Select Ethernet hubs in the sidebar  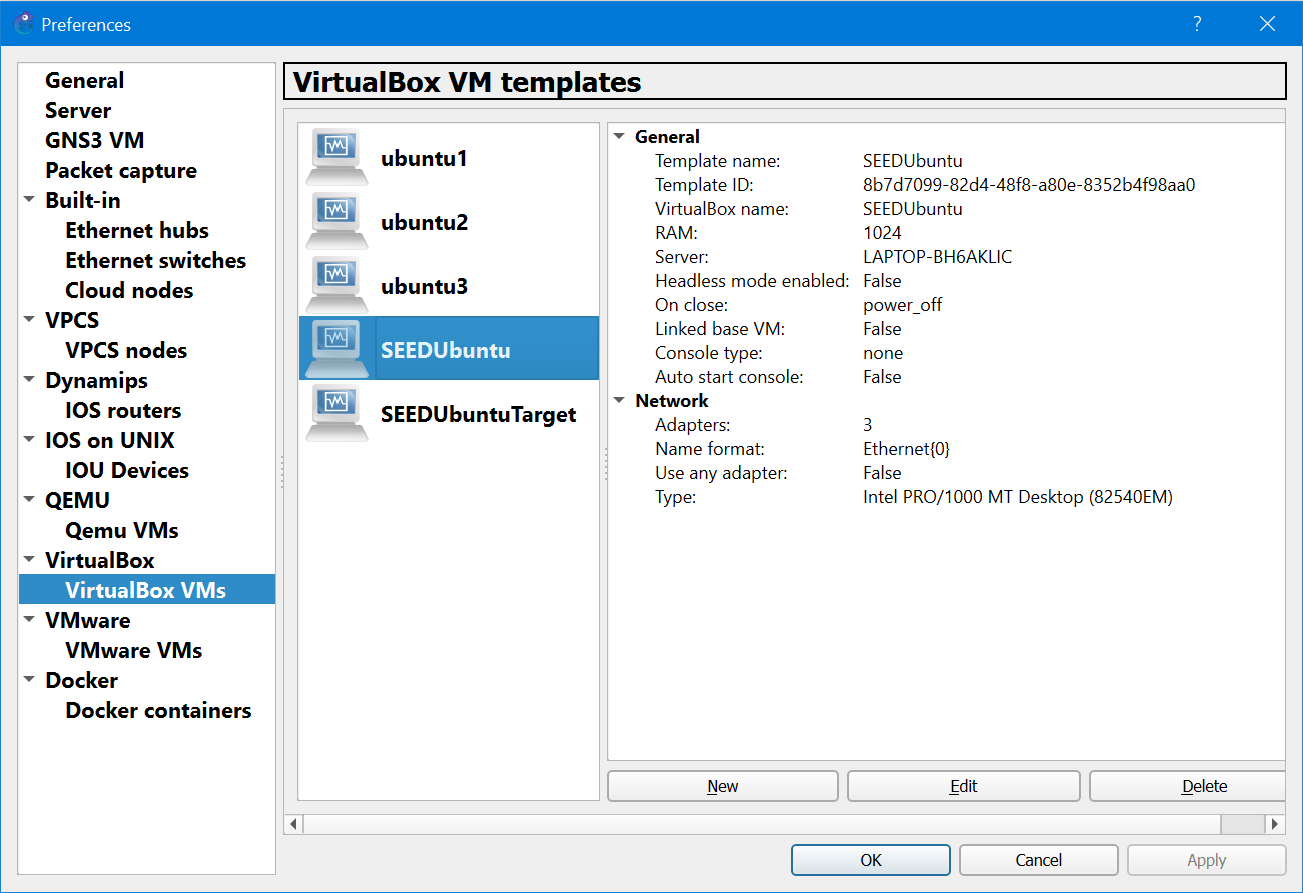(137, 231)
